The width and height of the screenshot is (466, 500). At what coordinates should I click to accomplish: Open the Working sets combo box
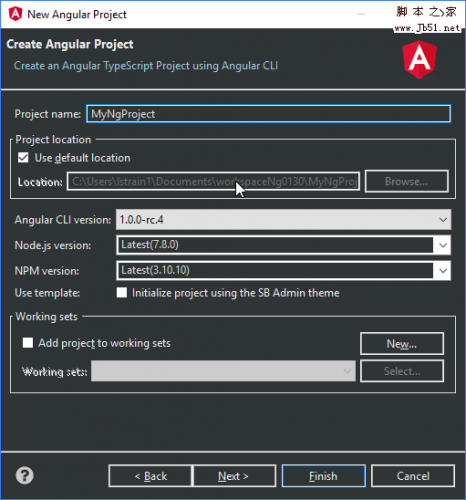(x=223, y=371)
